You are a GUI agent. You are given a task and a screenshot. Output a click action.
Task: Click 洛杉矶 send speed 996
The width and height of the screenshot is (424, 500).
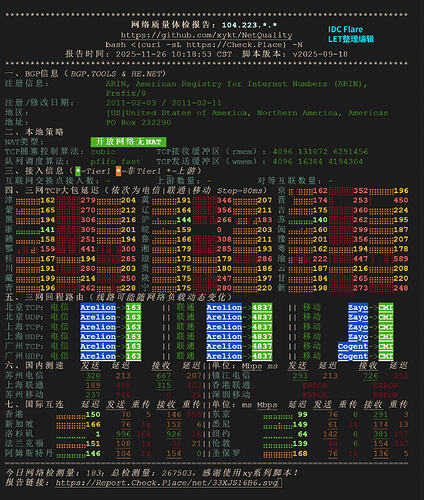pyautogui.click(x=123, y=434)
